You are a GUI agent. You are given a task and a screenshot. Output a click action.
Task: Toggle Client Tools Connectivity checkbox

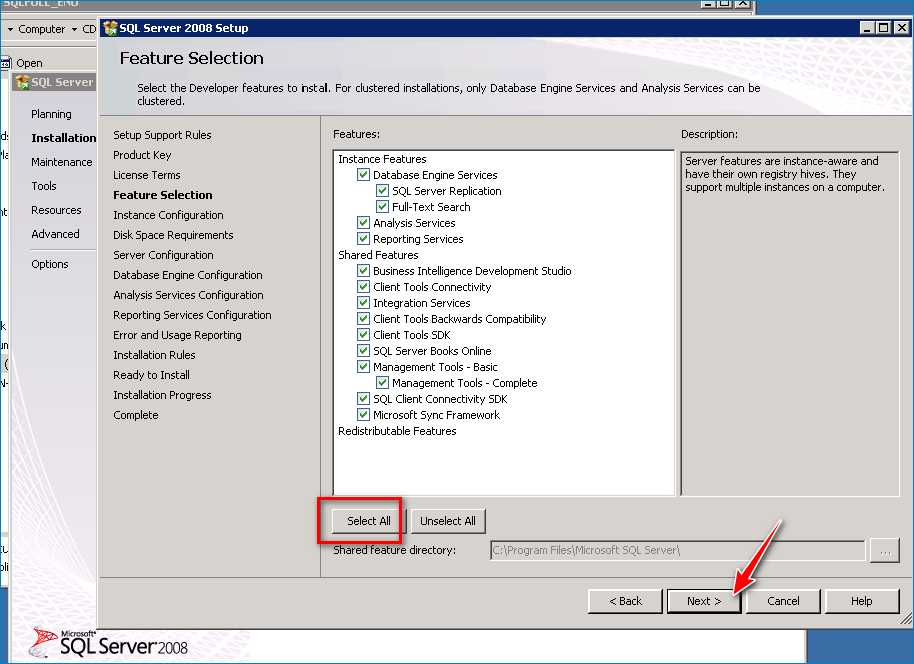click(363, 287)
